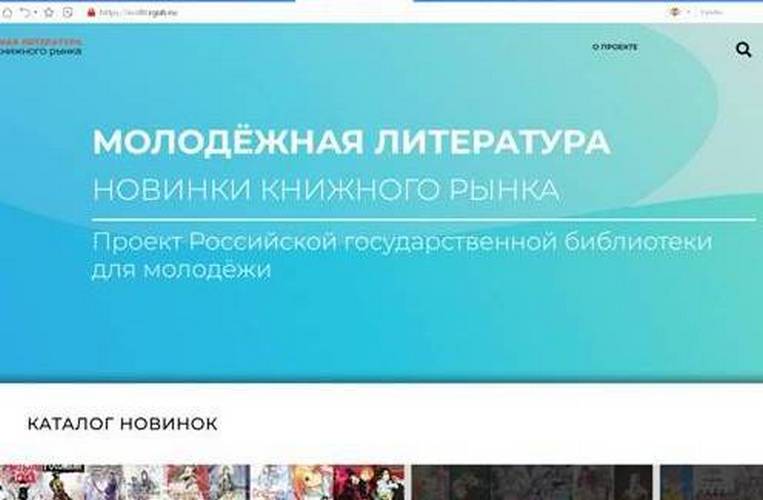Click the 'МОЛОДЁЖНАЯ ЛИТЕРАТУРА' heading
Viewport: 763px width, 500px height.
point(351,142)
